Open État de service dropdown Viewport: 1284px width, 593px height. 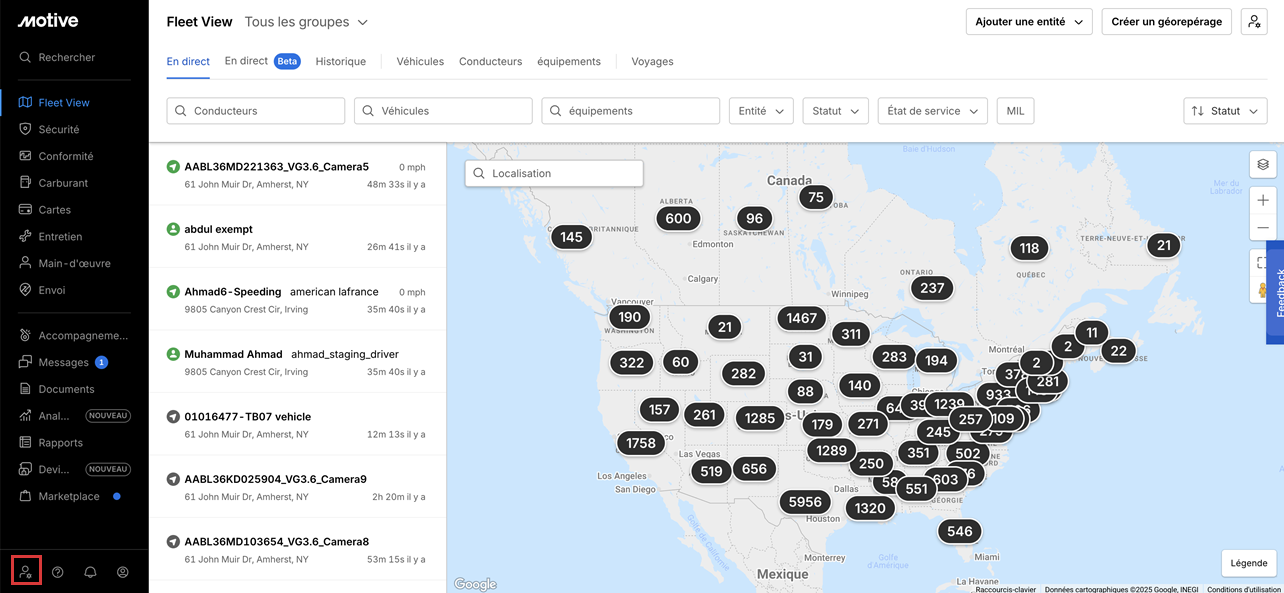932,111
